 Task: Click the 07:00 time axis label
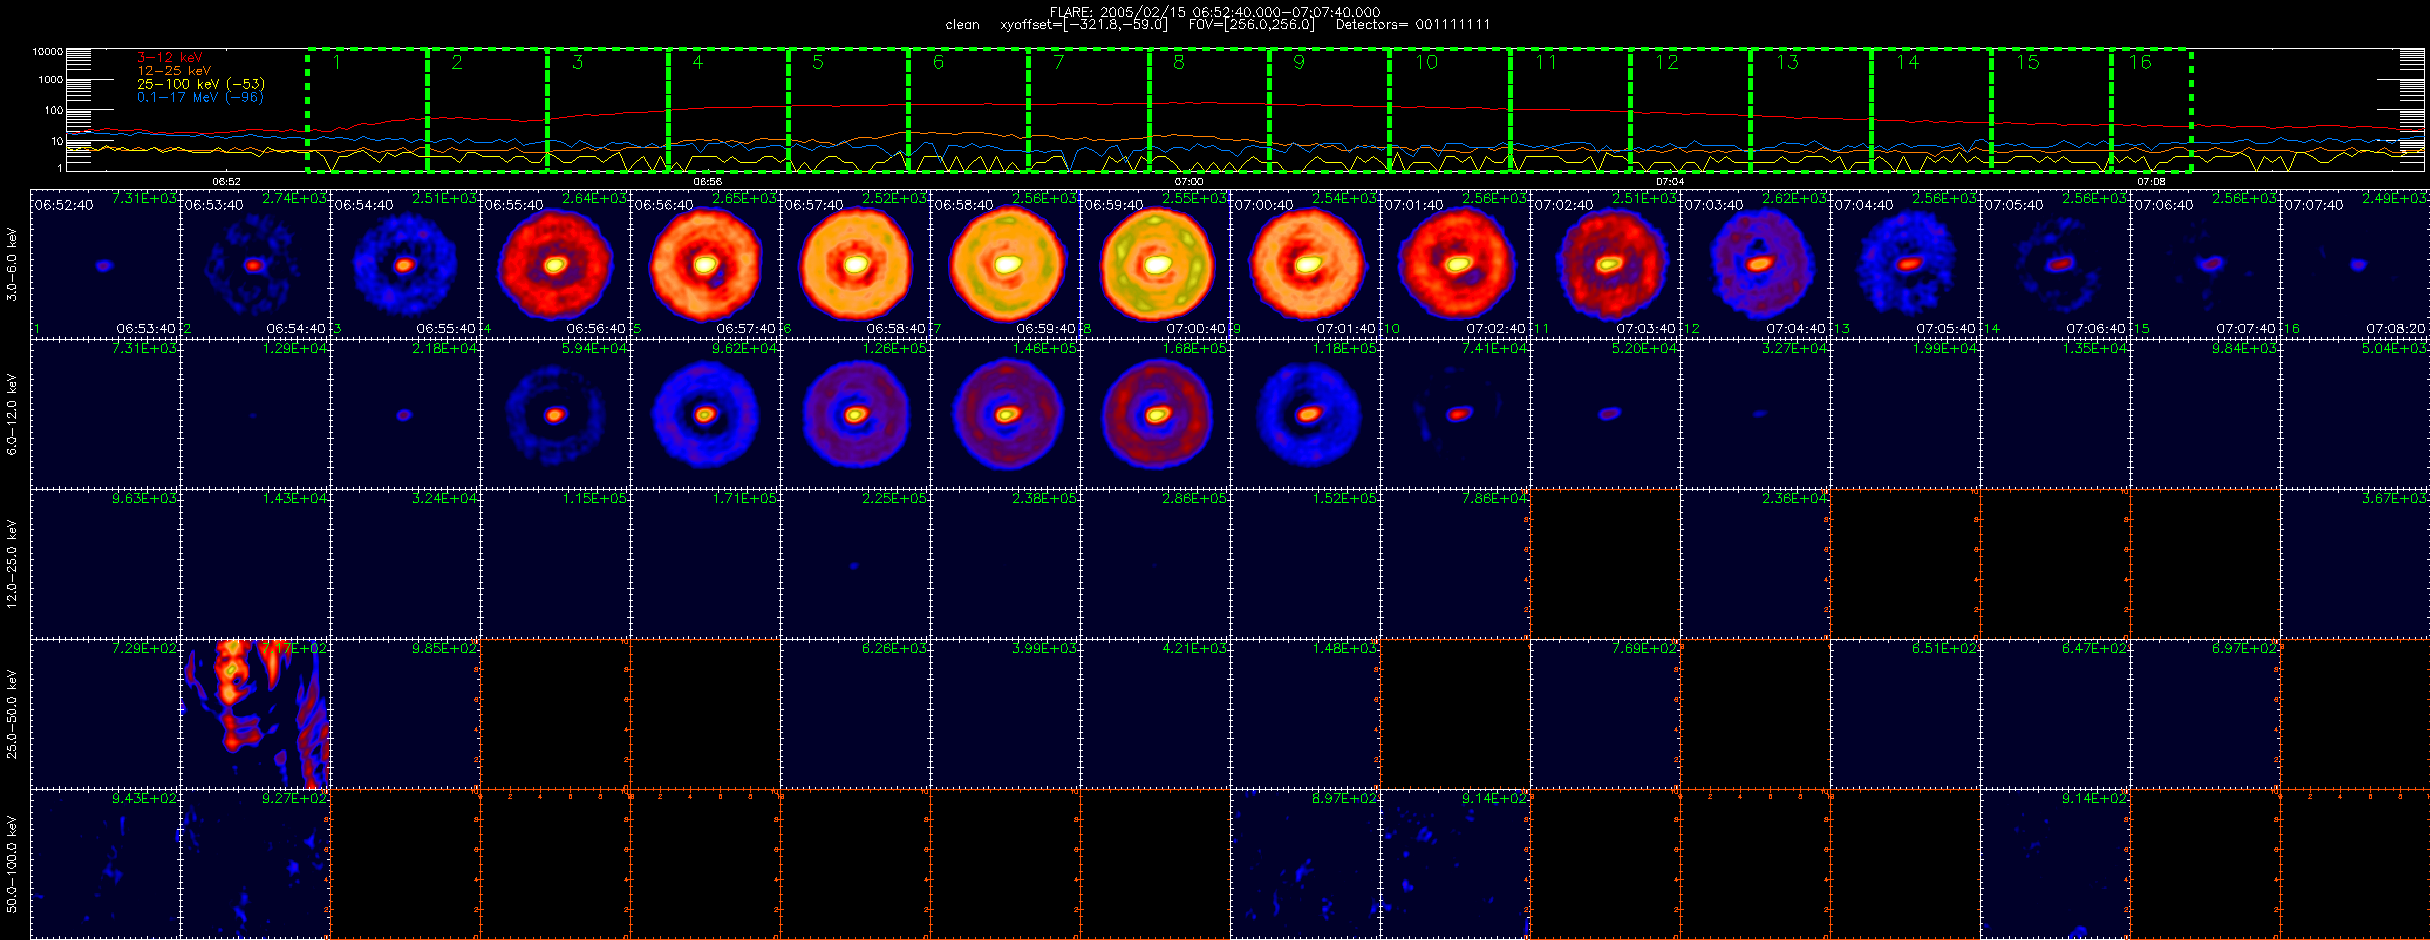pos(1189,182)
